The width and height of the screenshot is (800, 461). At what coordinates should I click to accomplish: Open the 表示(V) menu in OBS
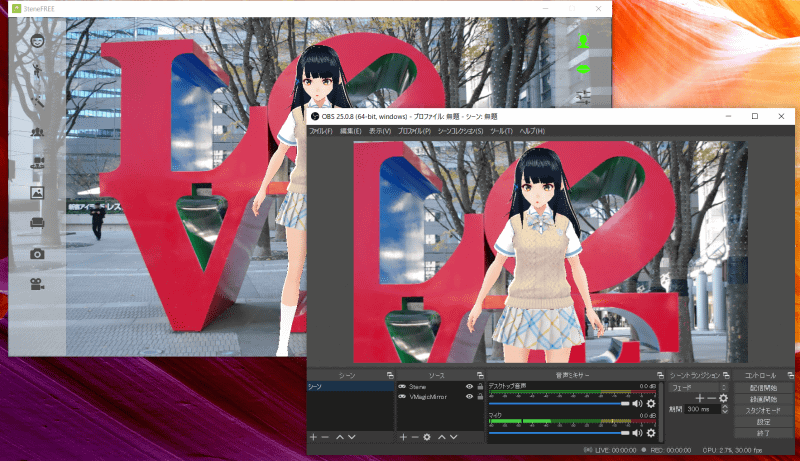coord(380,131)
